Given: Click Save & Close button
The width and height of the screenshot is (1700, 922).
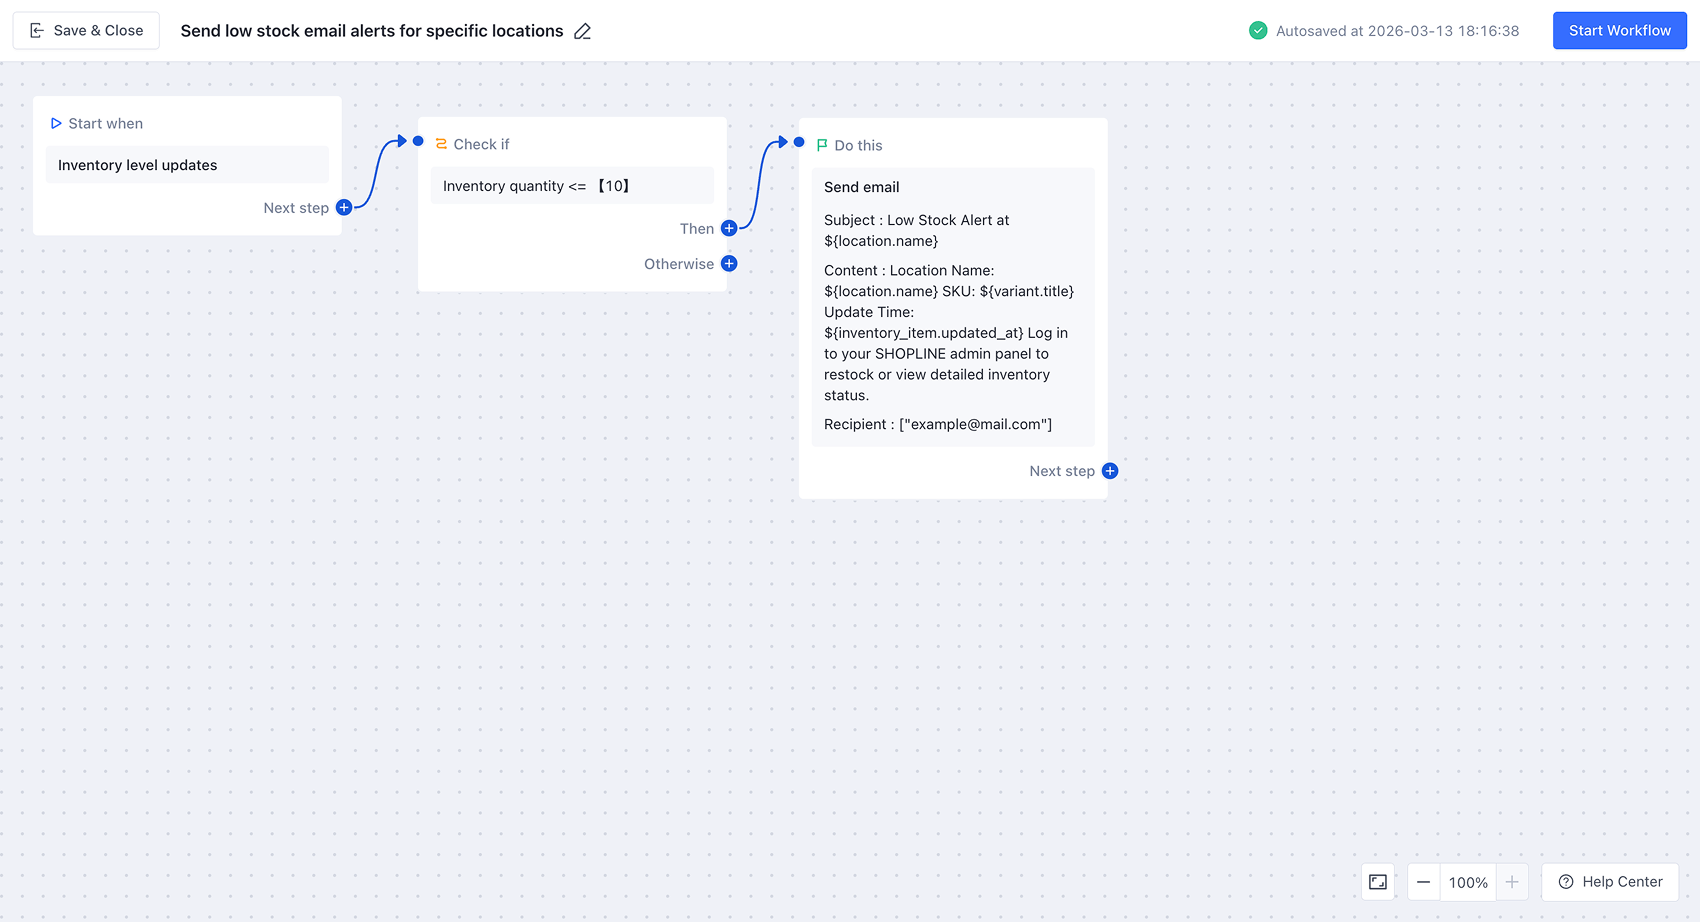Looking at the screenshot, I should point(86,31).
